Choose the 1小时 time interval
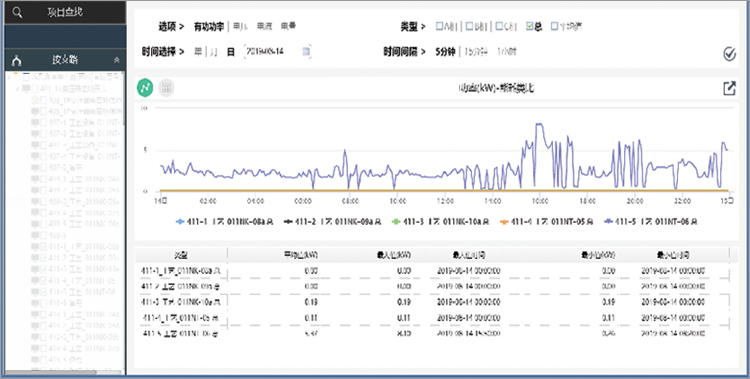 point(507,51)
